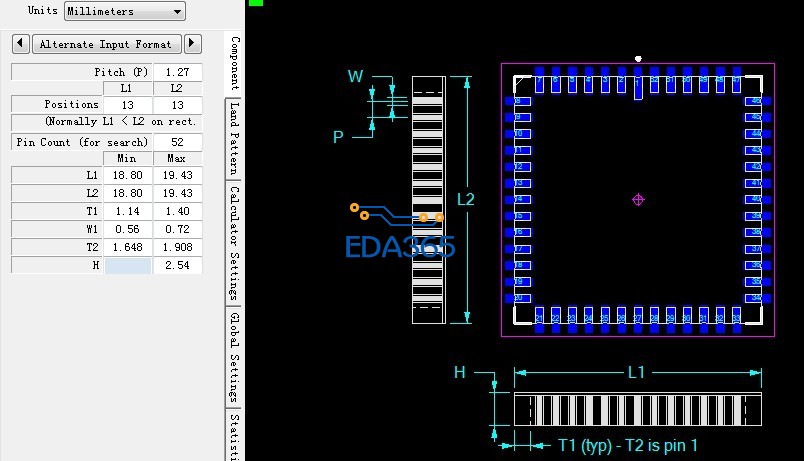
Task: Click the "Pin Count (for search)" label
Action: 82,142
